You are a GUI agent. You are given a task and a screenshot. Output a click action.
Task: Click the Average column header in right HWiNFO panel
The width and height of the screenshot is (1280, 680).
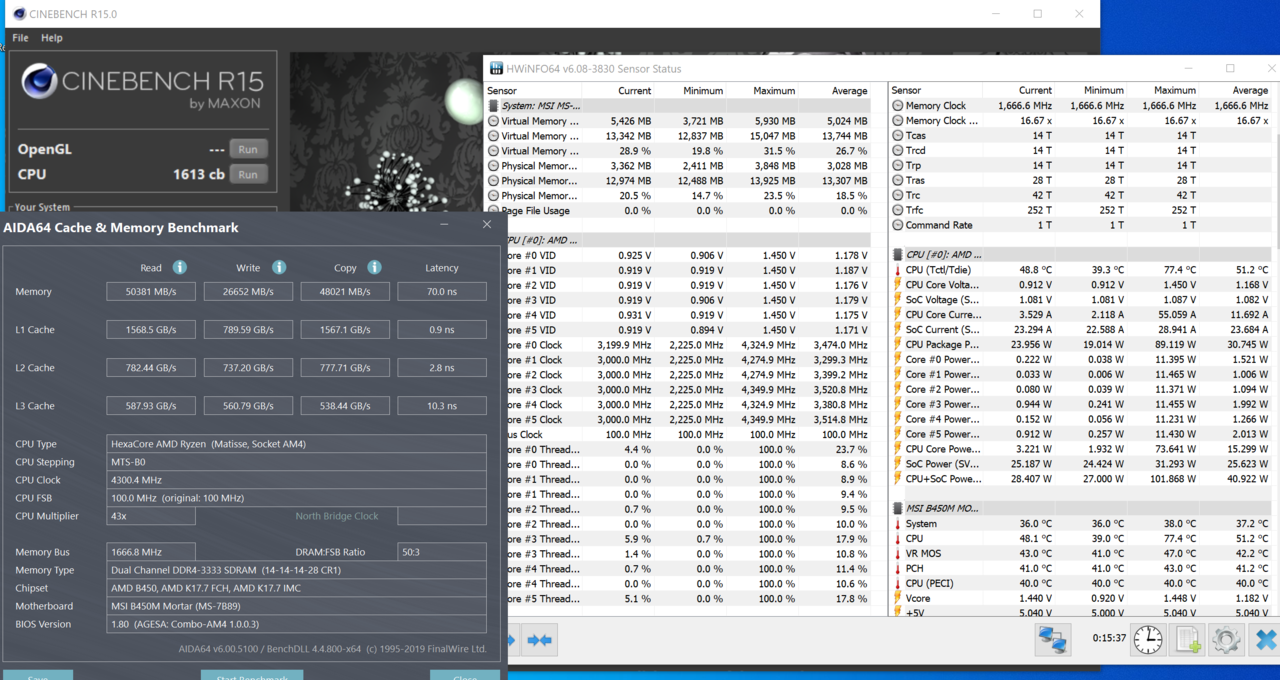pyautogui.click(x=1235, y=90)
